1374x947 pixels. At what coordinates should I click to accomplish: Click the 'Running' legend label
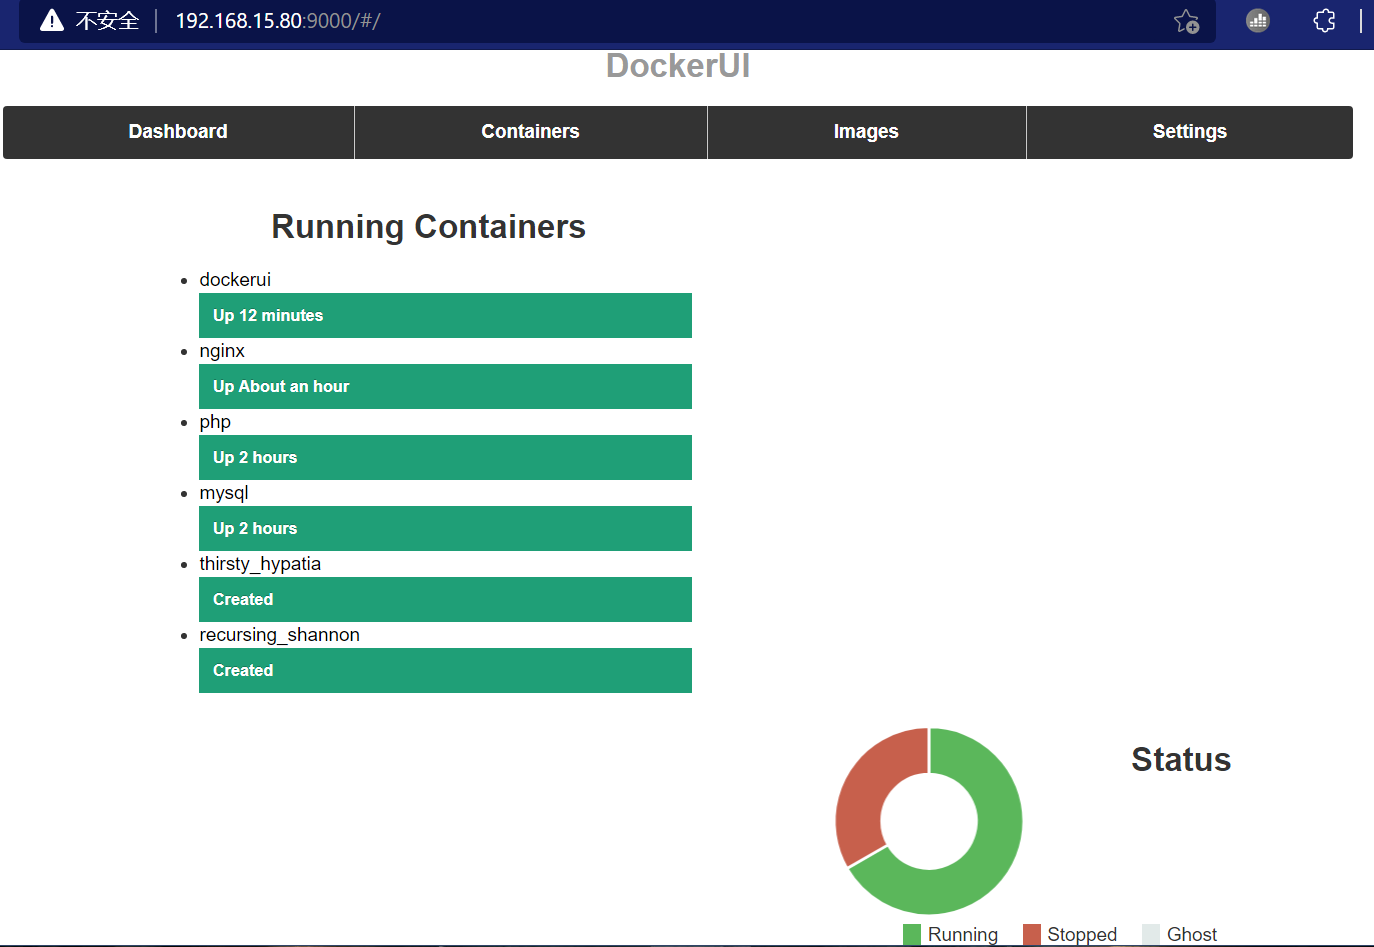963,935
